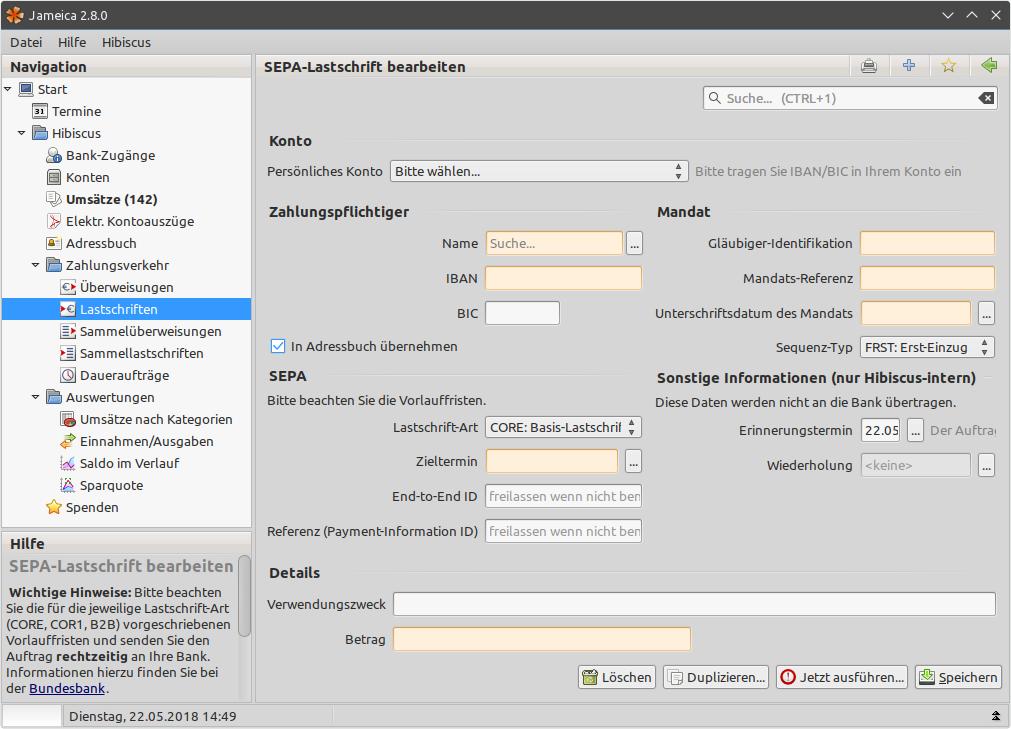Screen dimensions: 1011x729
Task: Clear the search field with the X icon
Action: 986,98
